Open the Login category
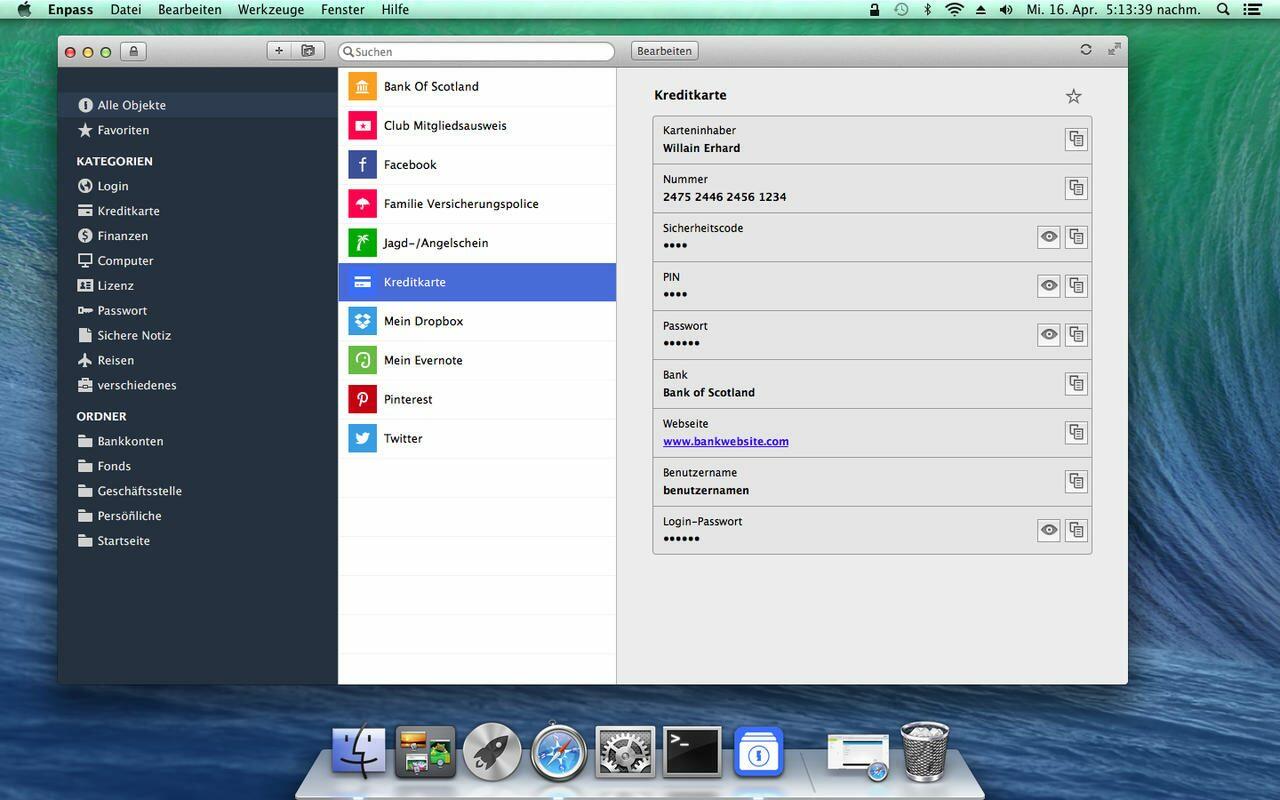The height and width of the screenshot is (800, 1280). coord(198,186)
